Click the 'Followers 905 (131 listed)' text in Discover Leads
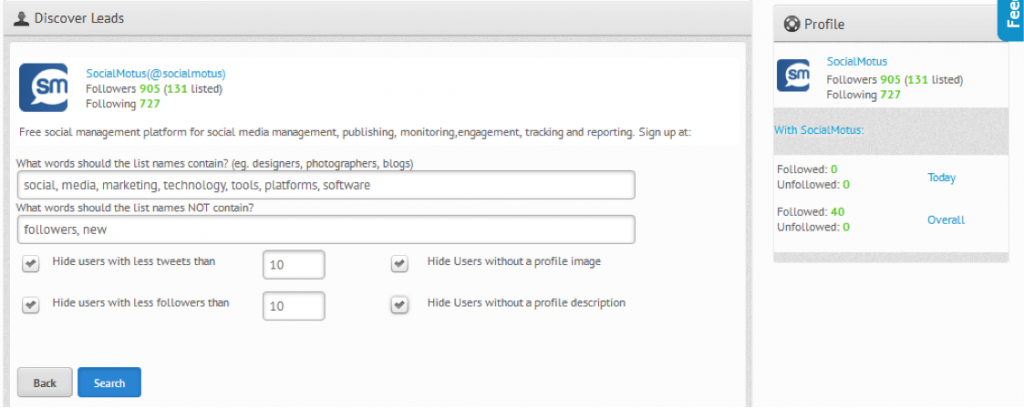 point(154,89)
